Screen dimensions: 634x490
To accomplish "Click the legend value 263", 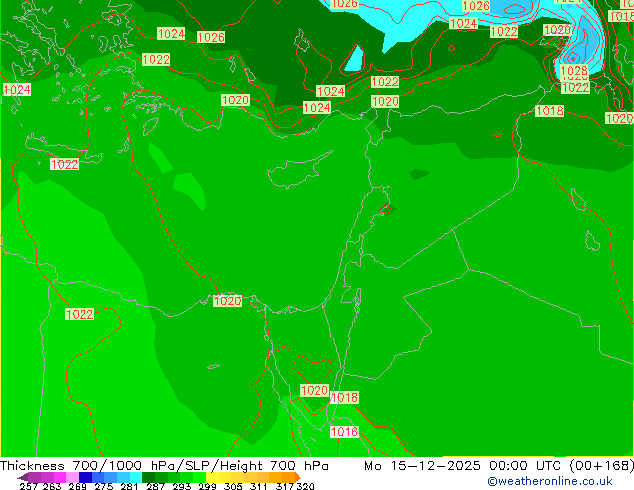I will [x=52, y=486].
